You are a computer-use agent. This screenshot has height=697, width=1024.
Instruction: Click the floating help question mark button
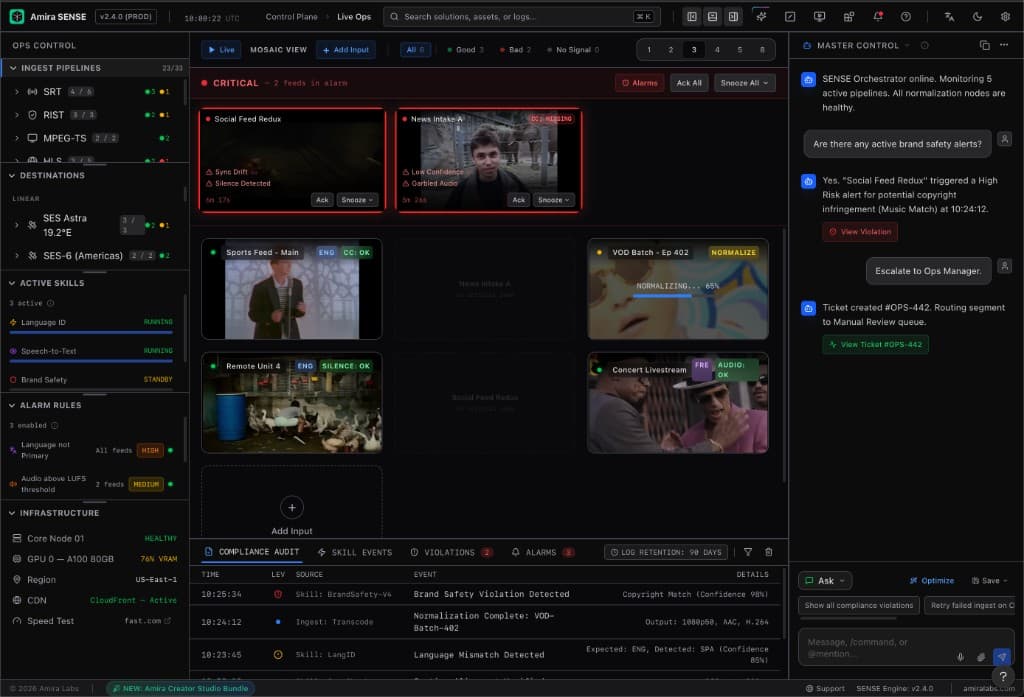[1003, 677]
